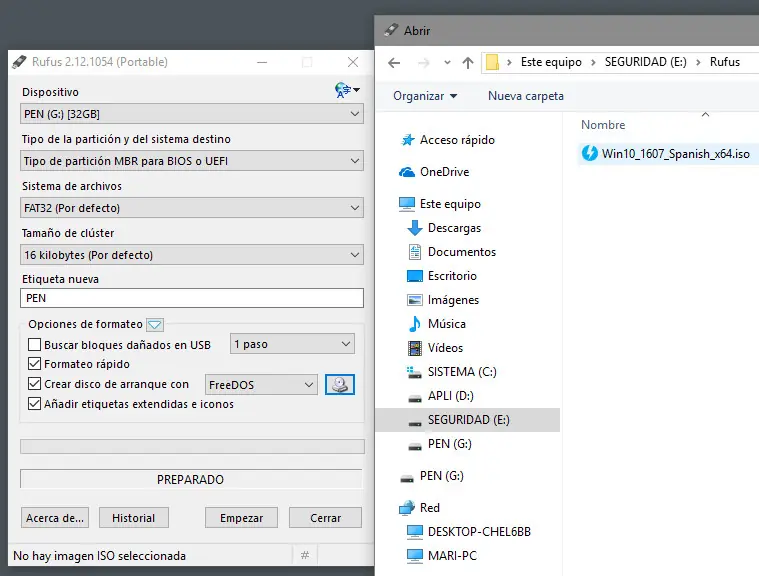This screenshot has height=576, width=759.
Task: Open the FreeDOS boot type dropdown
Action: click(261, 385)
